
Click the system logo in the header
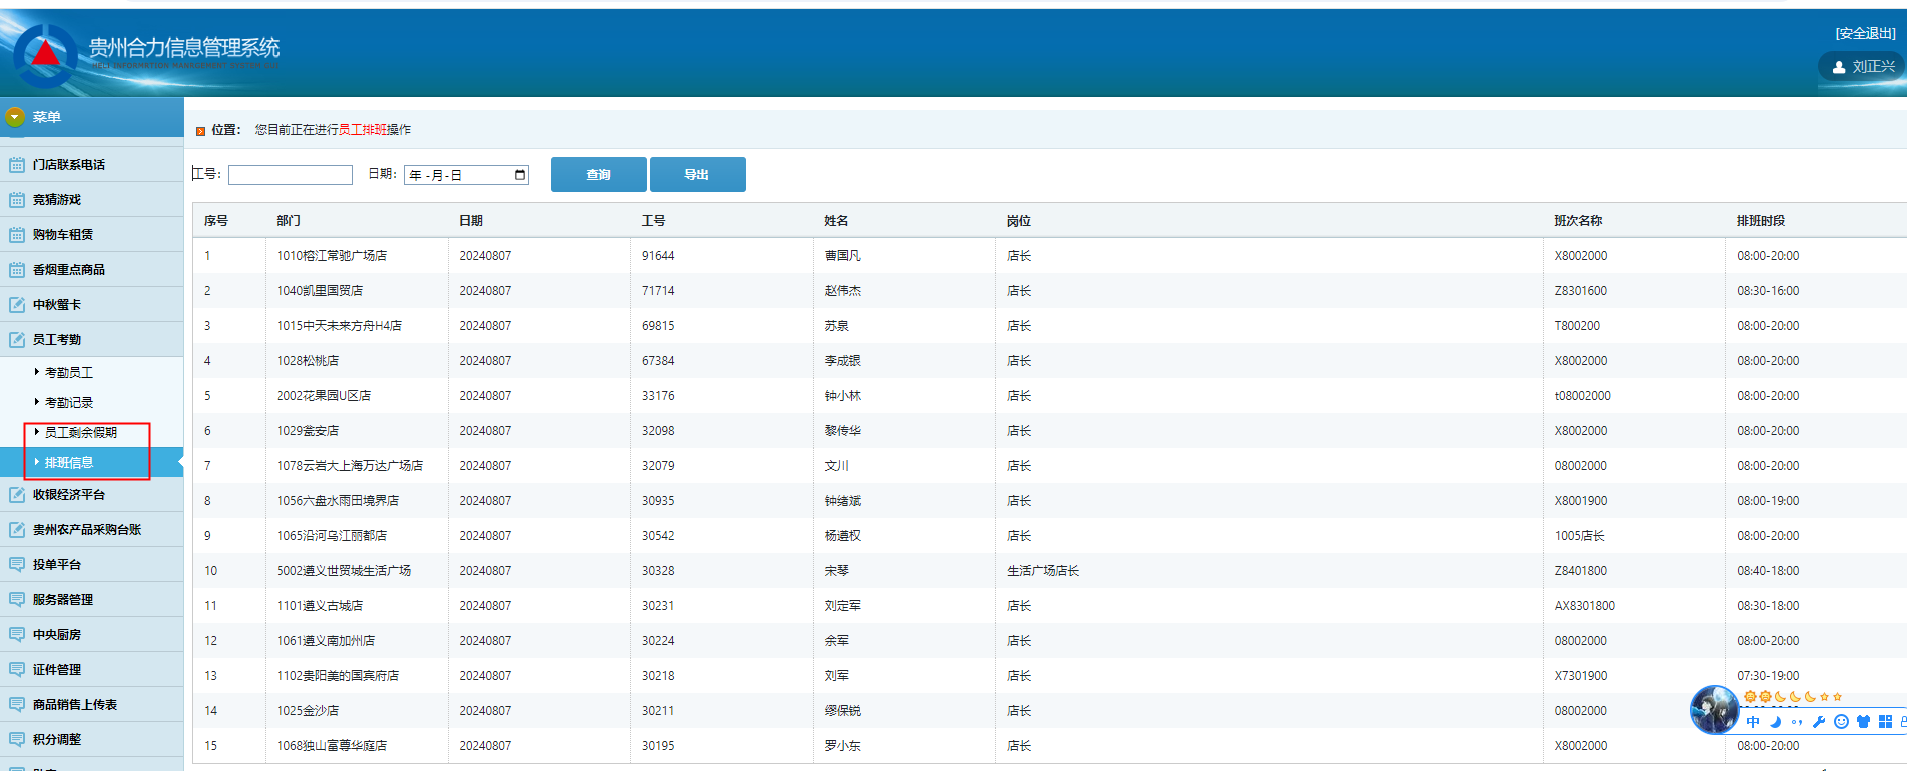point(45,55)
